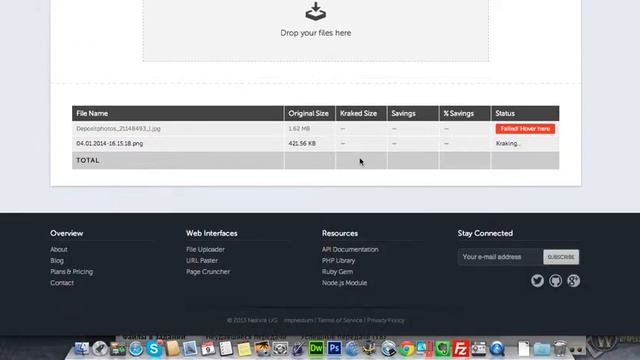Open Finder from the dock
The width and height of the screenshot is (640, 360).
click(x=82, y=349)
